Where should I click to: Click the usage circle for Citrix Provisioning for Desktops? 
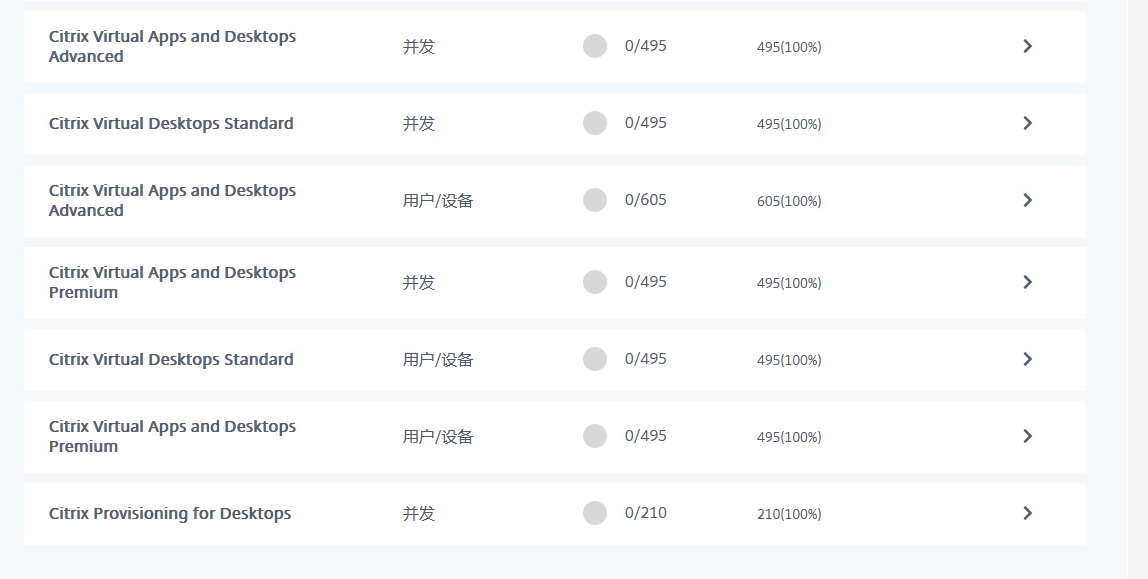[595, 513]
